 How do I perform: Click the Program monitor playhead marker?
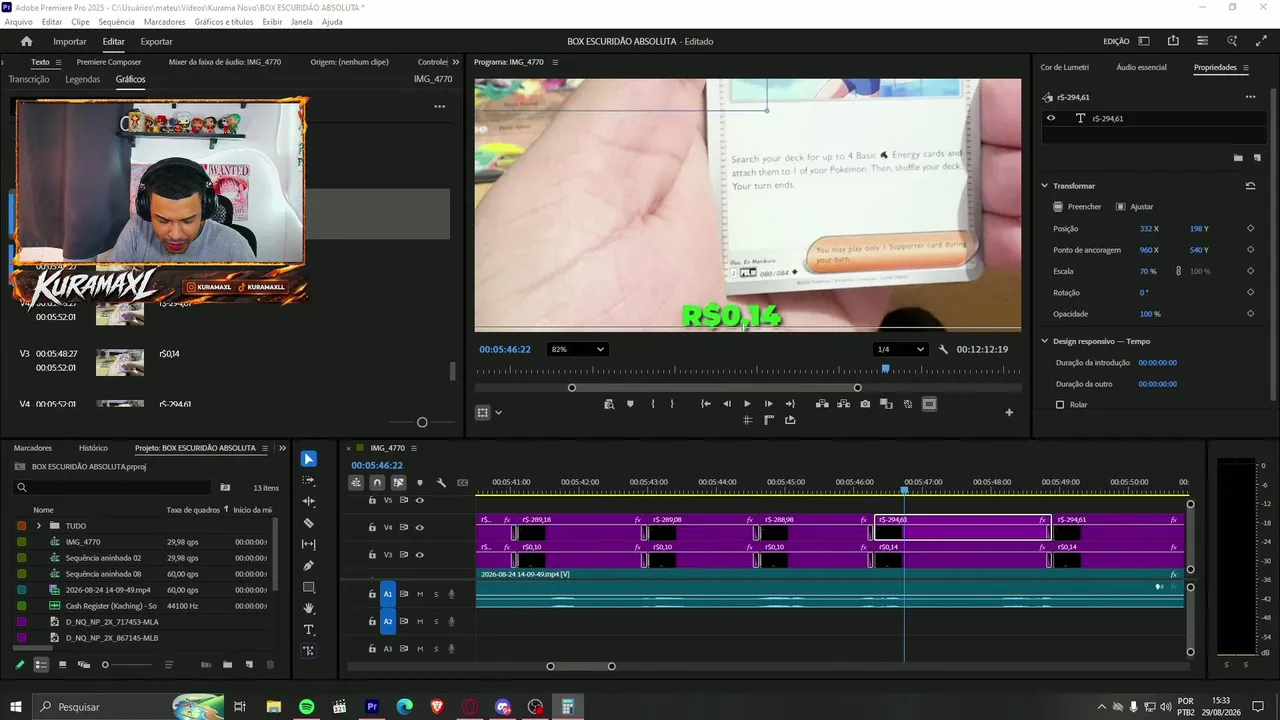click(x=885, y=369)
